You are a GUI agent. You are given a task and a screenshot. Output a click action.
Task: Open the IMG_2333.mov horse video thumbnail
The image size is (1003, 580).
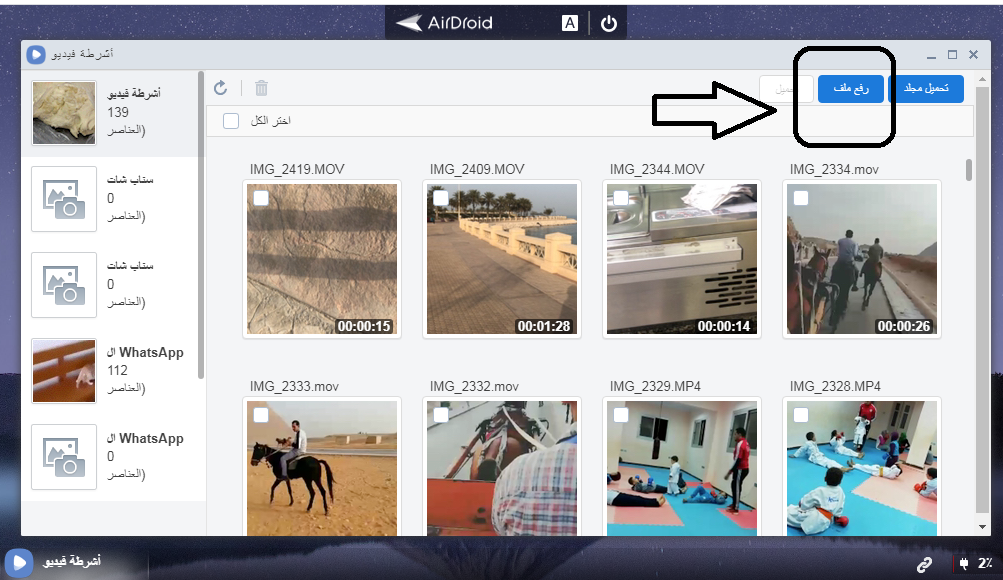pos(322,470)
